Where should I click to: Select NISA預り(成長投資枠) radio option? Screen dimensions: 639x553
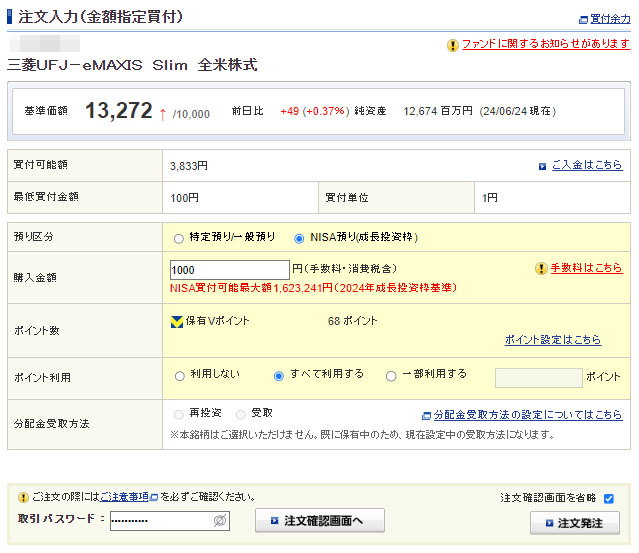299,238
